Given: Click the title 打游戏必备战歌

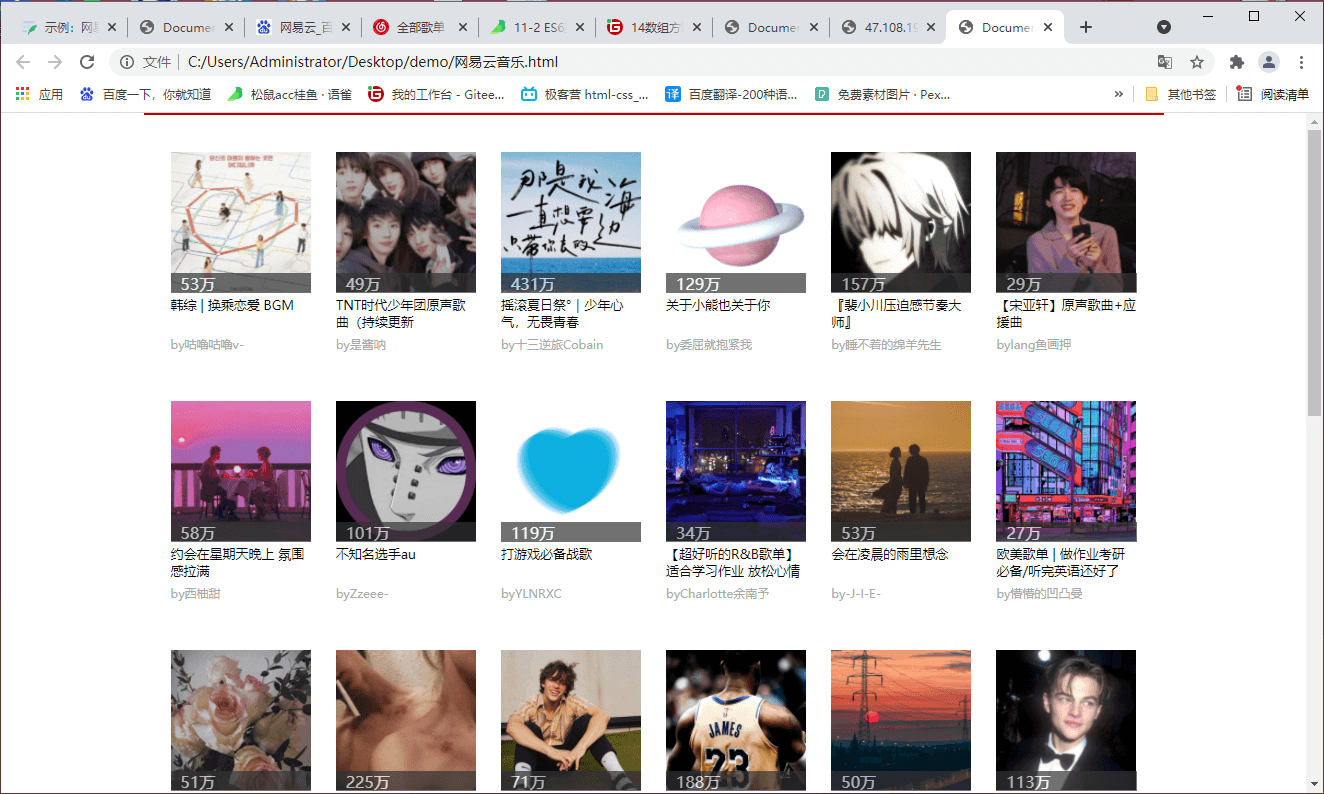Looking at the screenshot, I should 546,554.
